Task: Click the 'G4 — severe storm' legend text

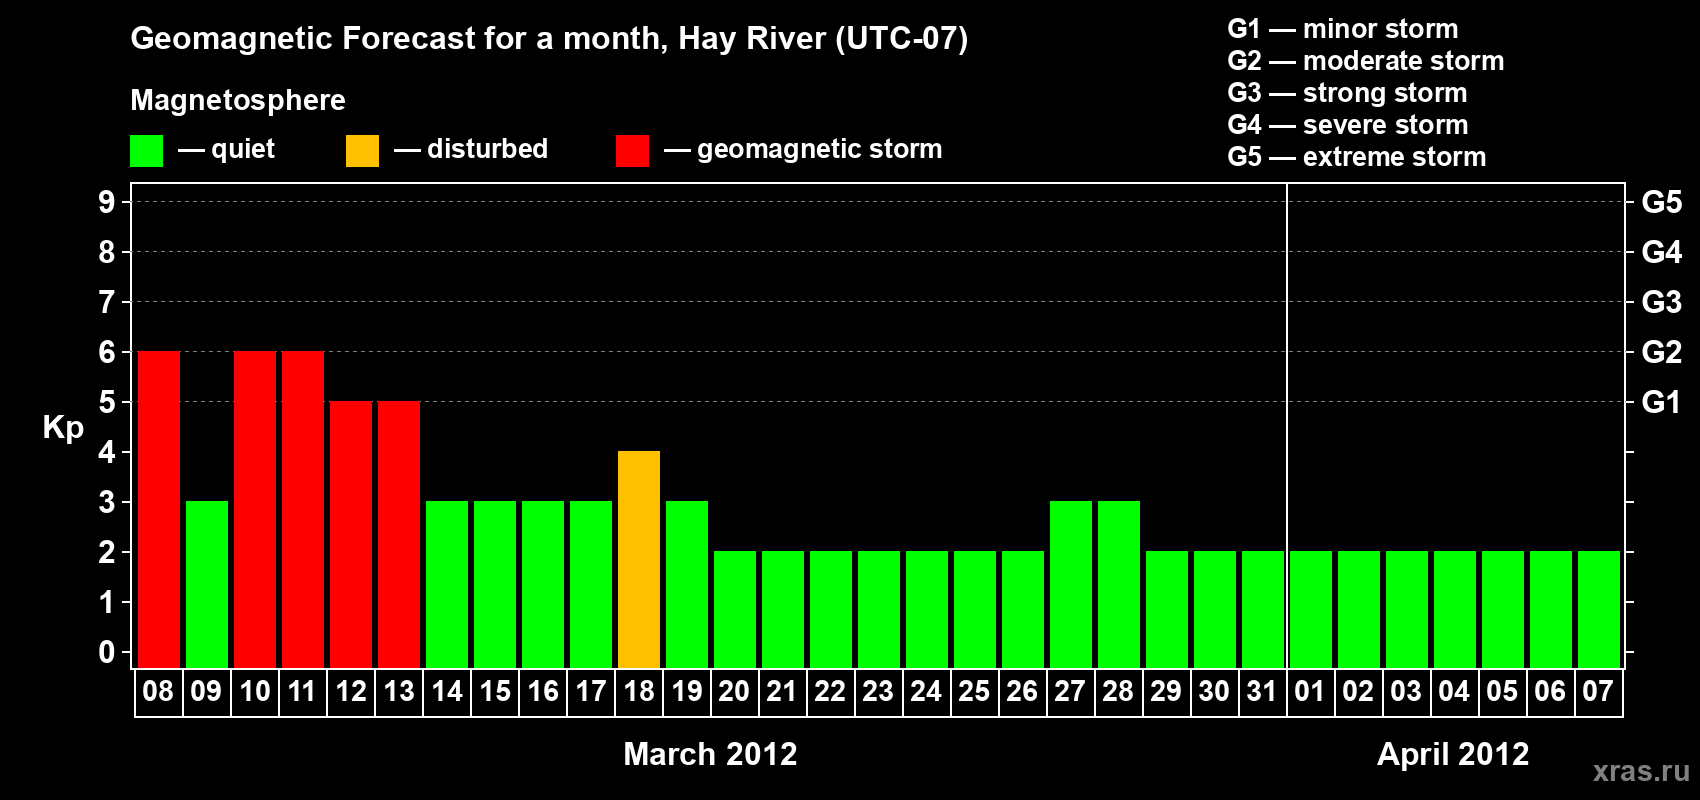Action: tap(1348, 125)
